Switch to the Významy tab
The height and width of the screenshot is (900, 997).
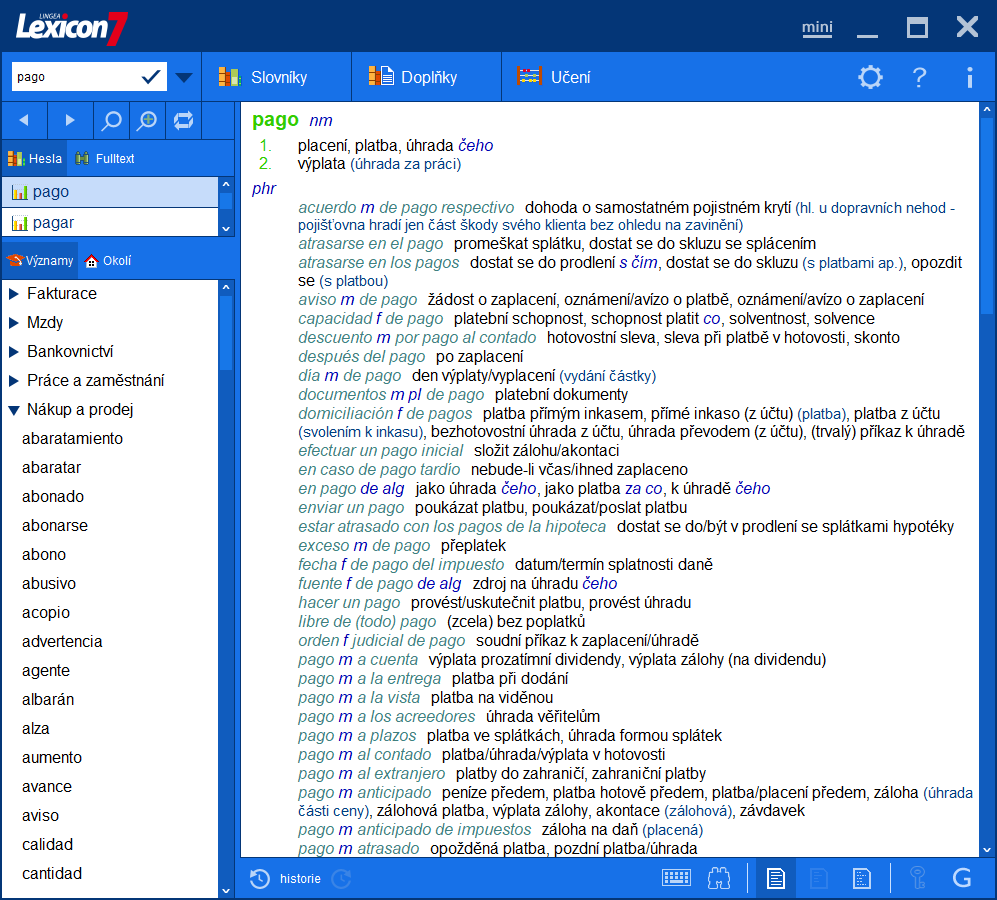pyautogui.click(x=40, y=261)
